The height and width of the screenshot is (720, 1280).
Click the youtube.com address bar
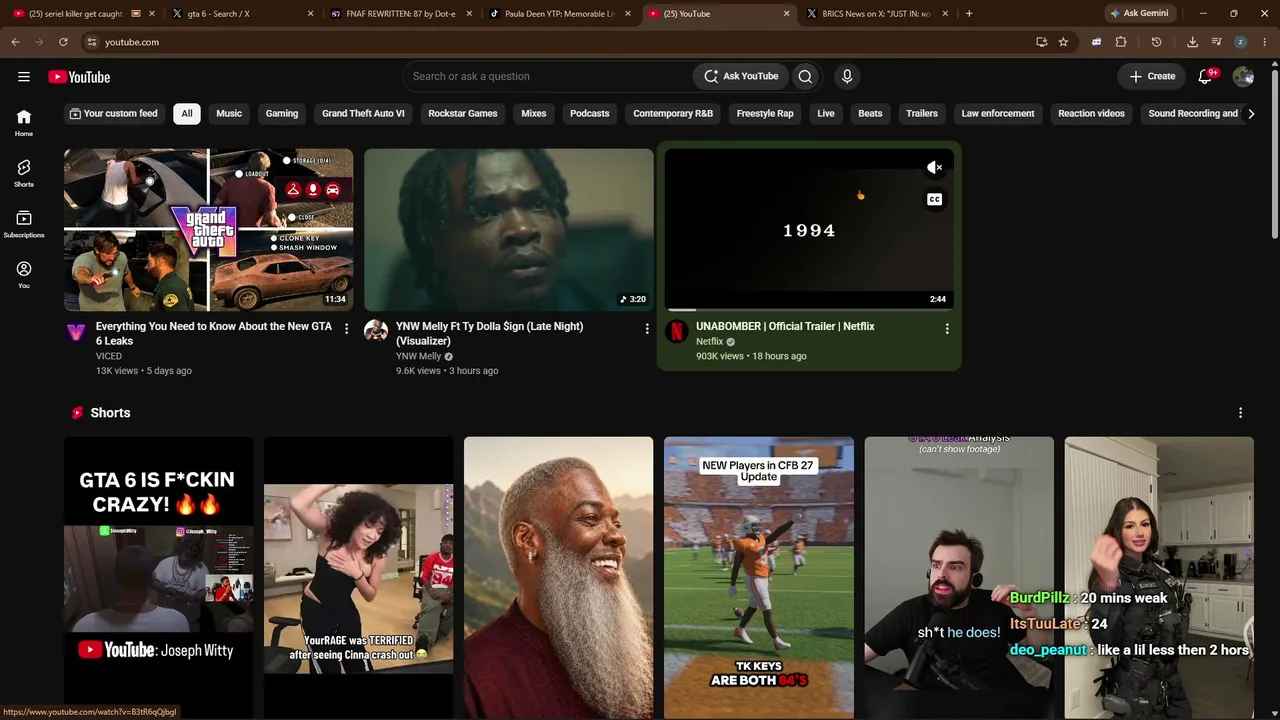[x=560, y=42]
